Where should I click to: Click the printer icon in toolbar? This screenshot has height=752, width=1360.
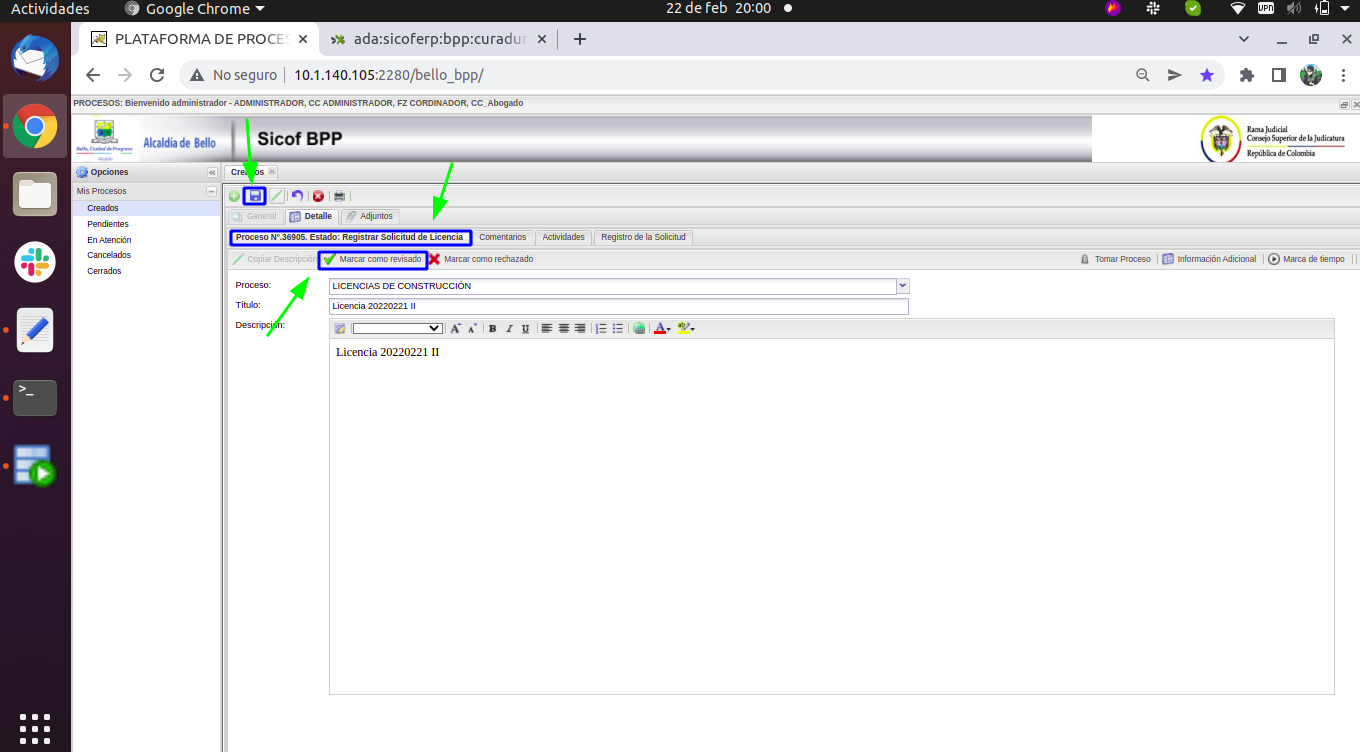tap(340, 196)
